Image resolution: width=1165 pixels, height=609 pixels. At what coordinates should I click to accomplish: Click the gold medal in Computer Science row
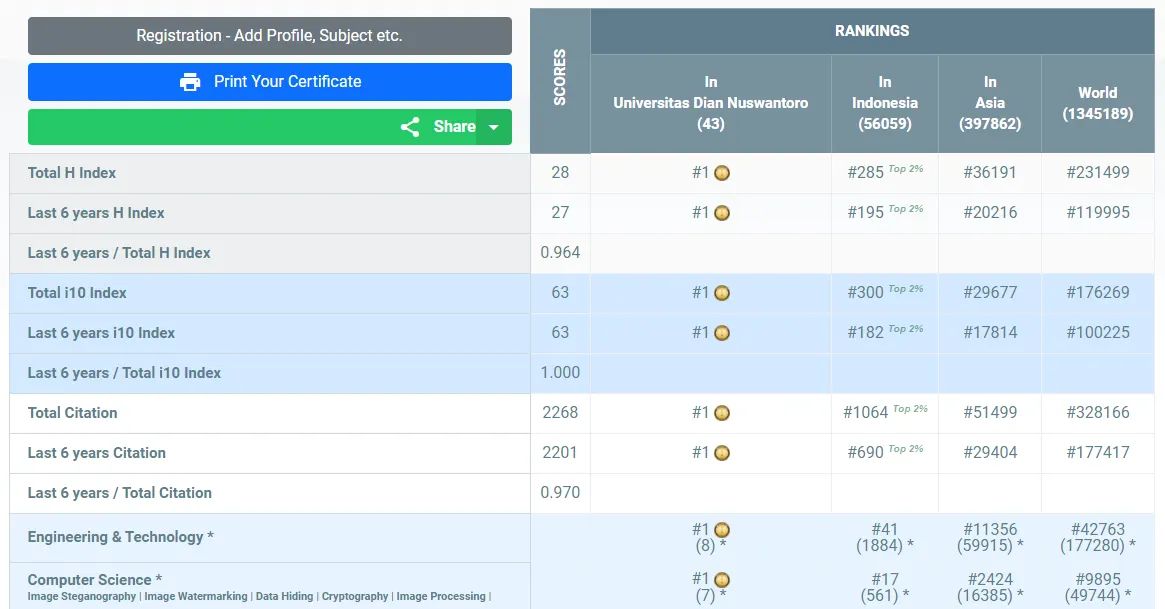pos(722,579)
